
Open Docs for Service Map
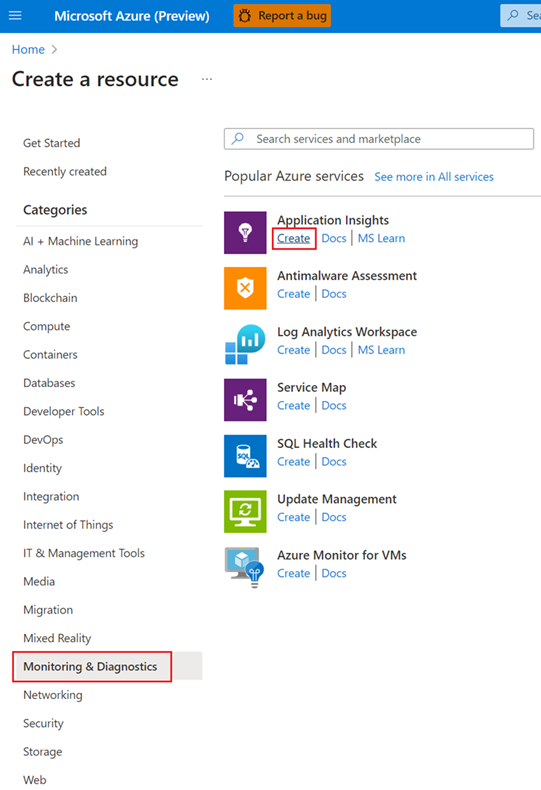coord(334,406)
